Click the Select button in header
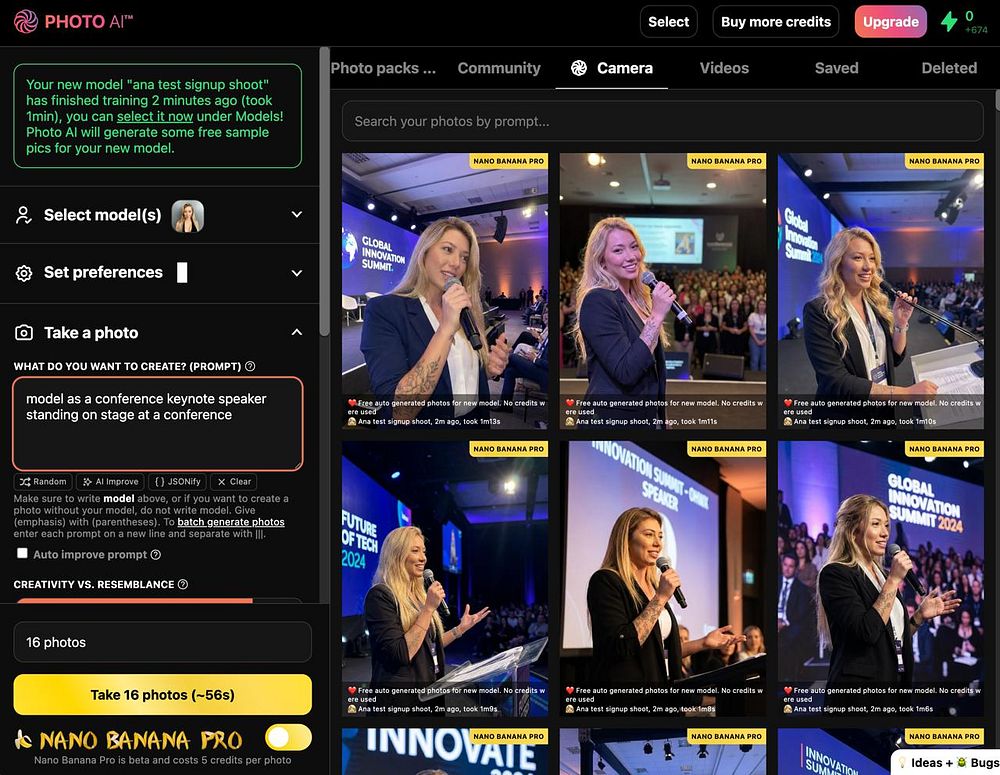This screenshot has width=1000, height=775. click(668, 22)
